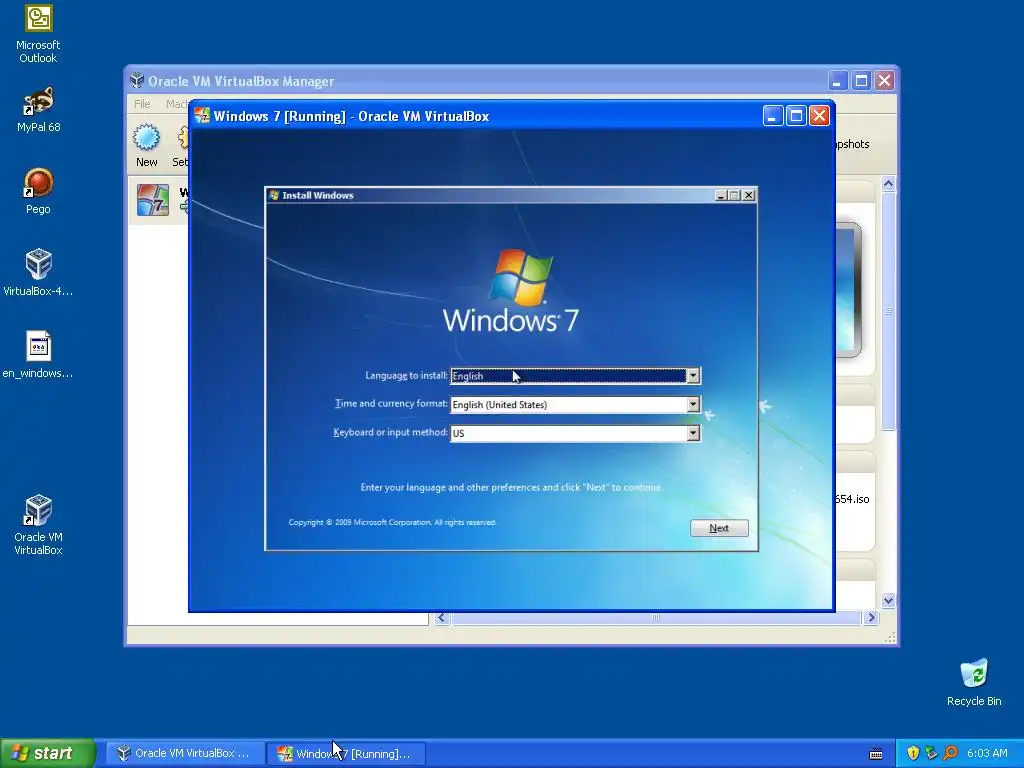The width and height of the screenshot is (1024, 768).
Task: Select the Pego desktop shortcut
Action: pyautogui.click(x=38, y=191)
